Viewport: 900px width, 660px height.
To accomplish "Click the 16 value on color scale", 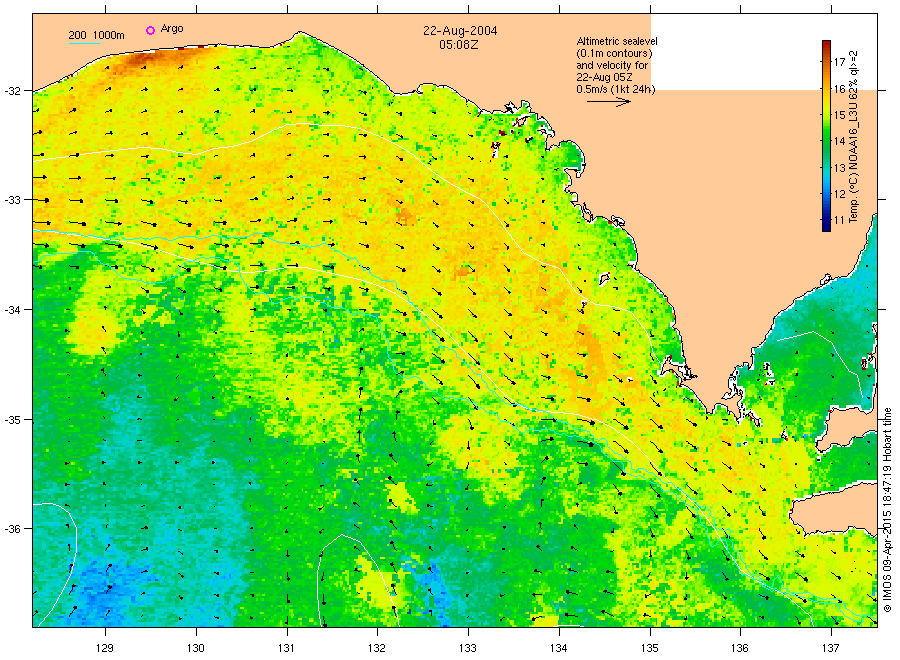I will [839, 89].
